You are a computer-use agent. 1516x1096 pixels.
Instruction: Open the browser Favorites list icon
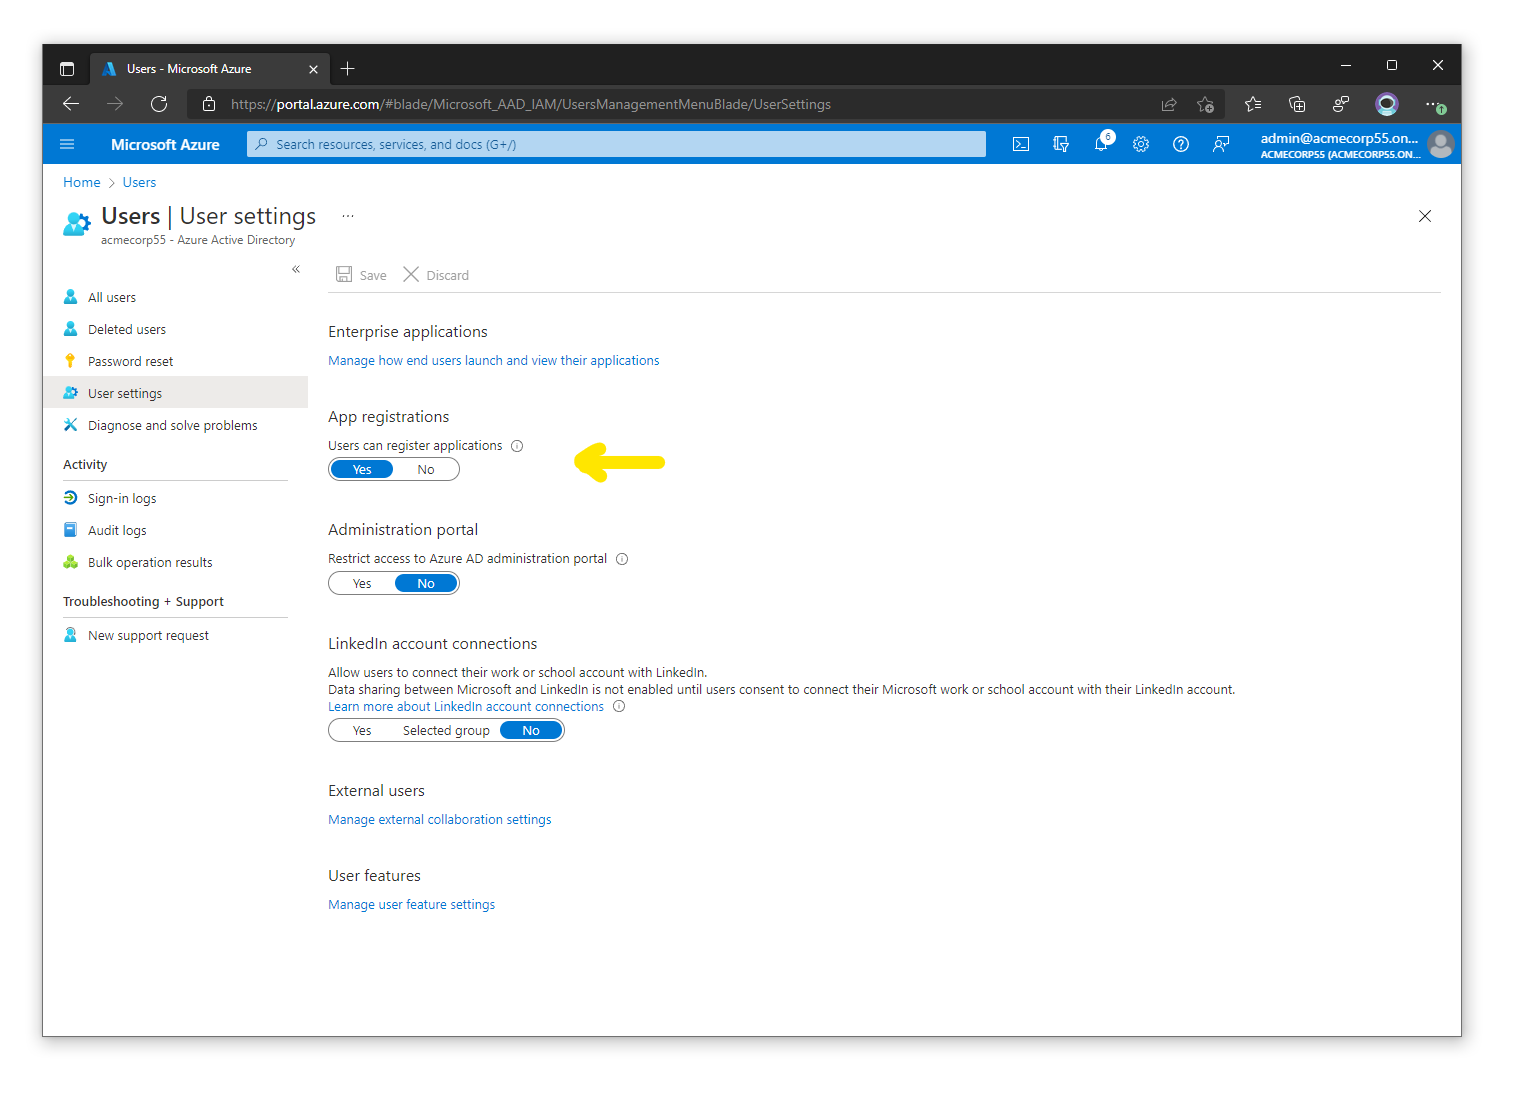tap(1253, 104)
